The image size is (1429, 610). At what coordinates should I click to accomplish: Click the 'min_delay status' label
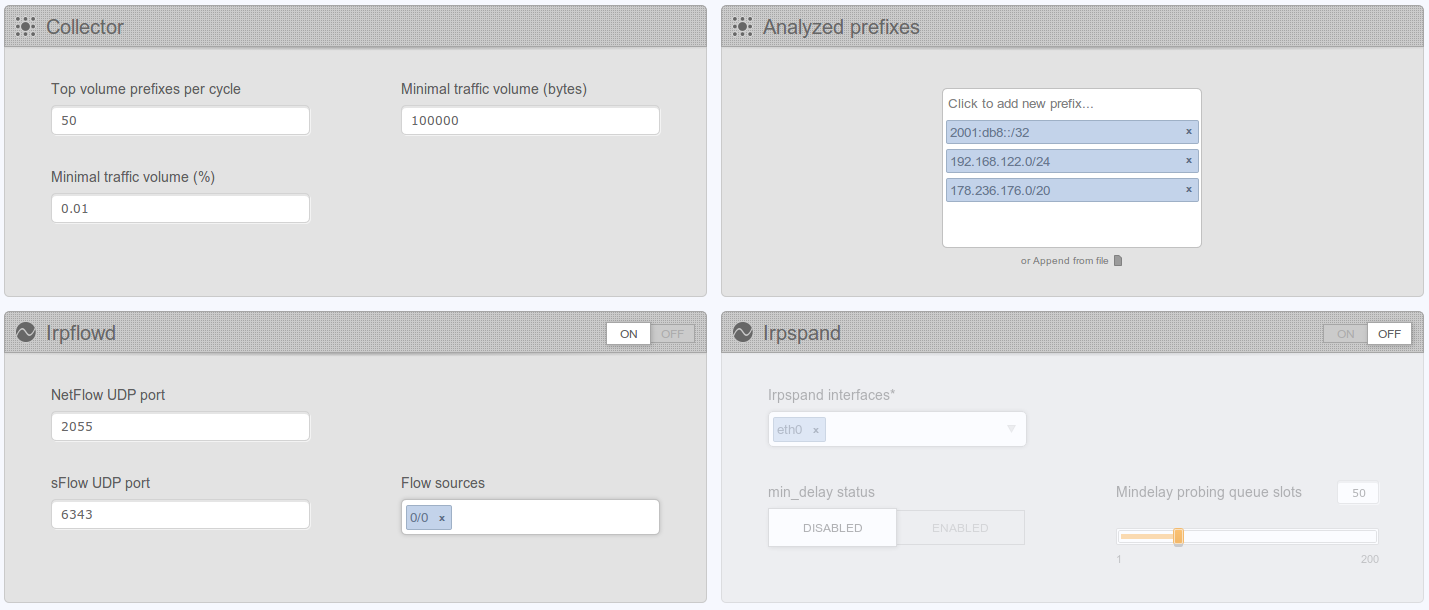click(821, 492)
